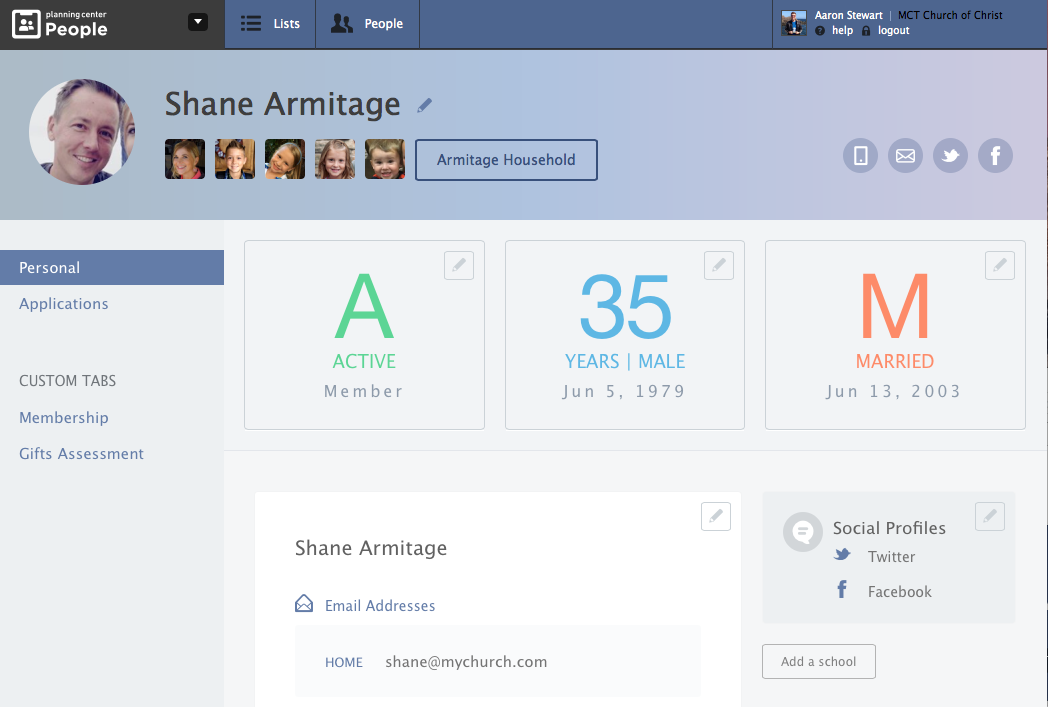
Task: Go to the People tab
Action: (x=367, y=24)
